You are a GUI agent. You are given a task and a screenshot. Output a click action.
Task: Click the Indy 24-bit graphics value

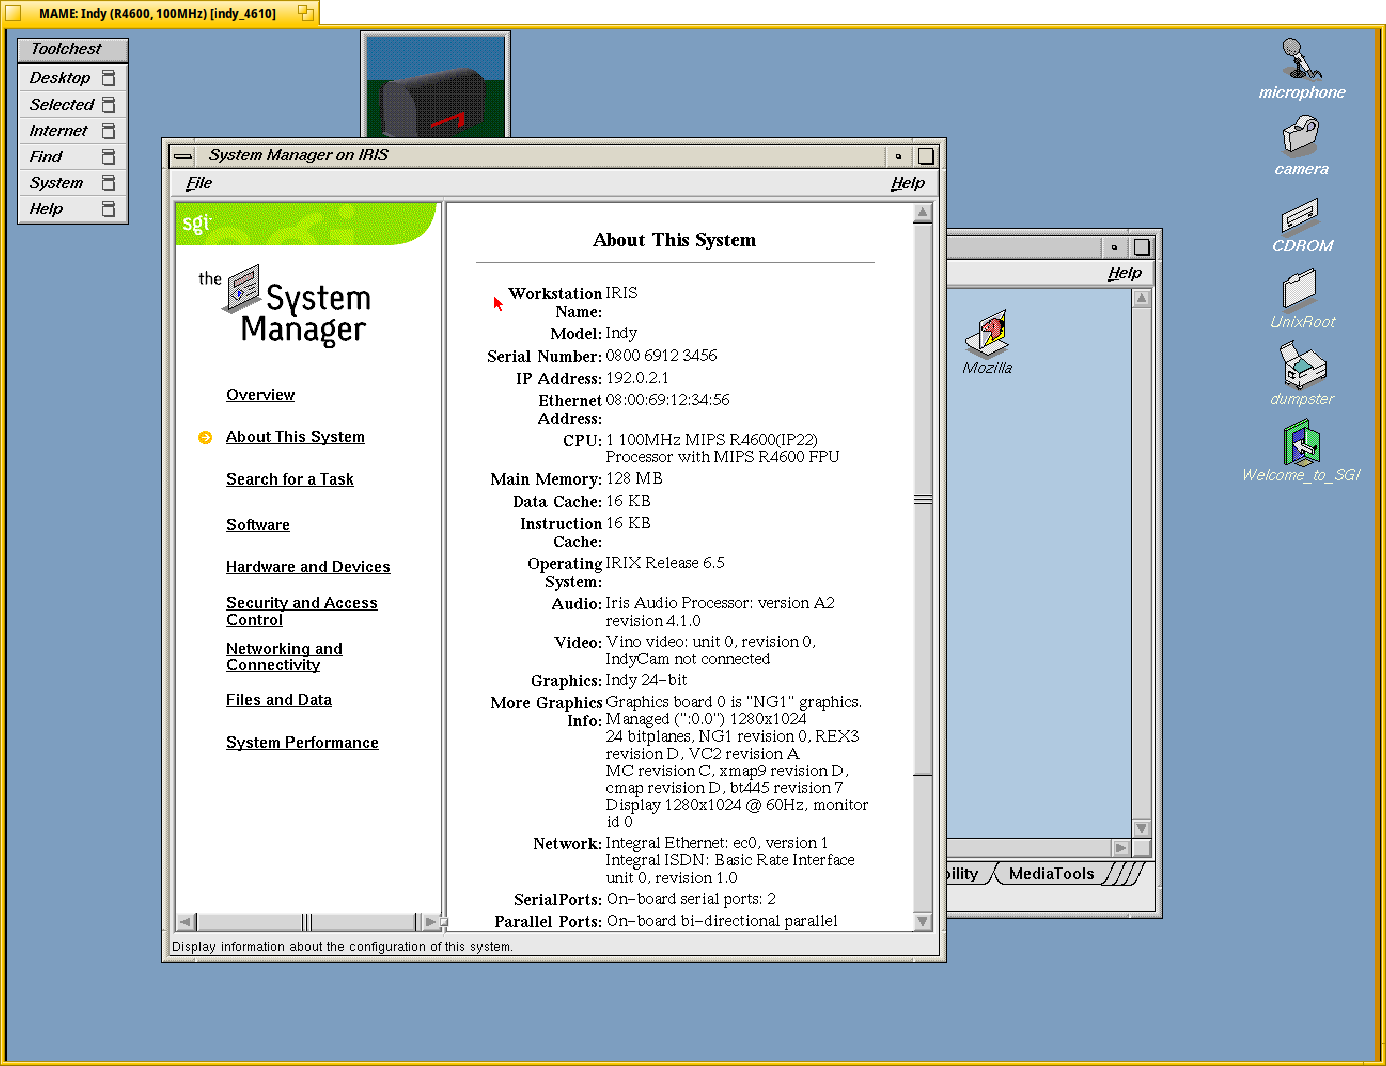pyautogui.click(x=646, y=680)
